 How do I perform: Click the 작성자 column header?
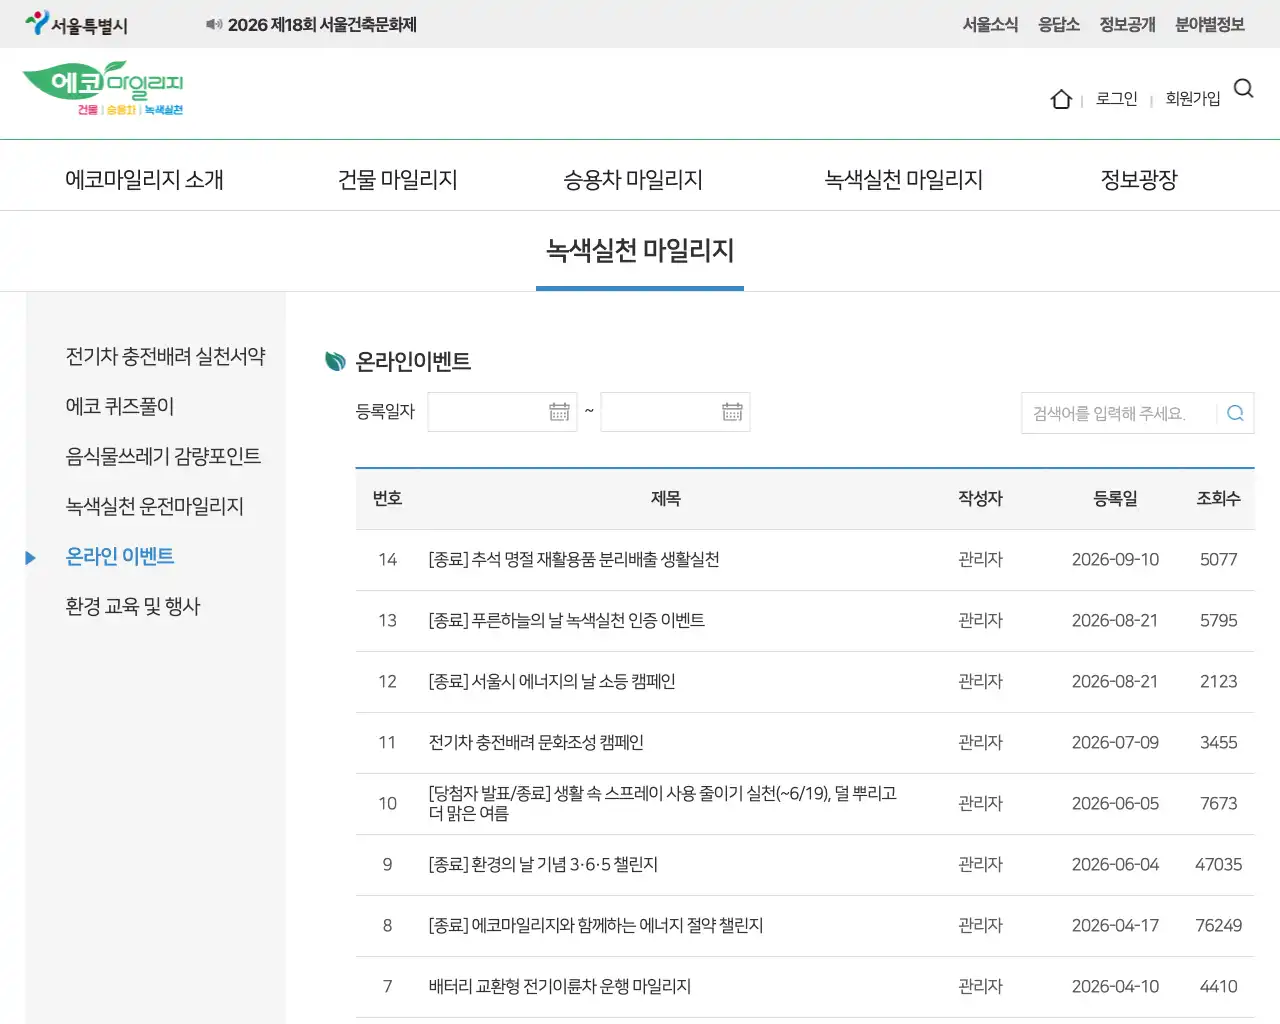980,498
